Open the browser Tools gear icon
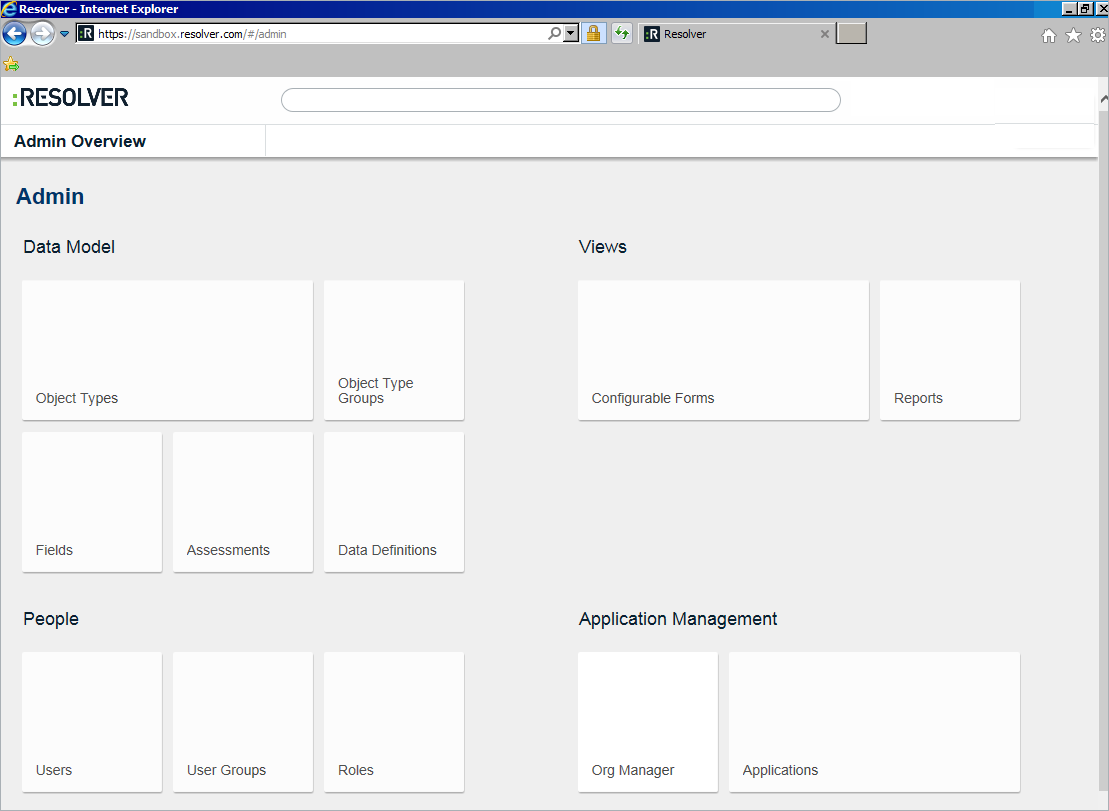1109x811 pixels. click(1098, 35)
